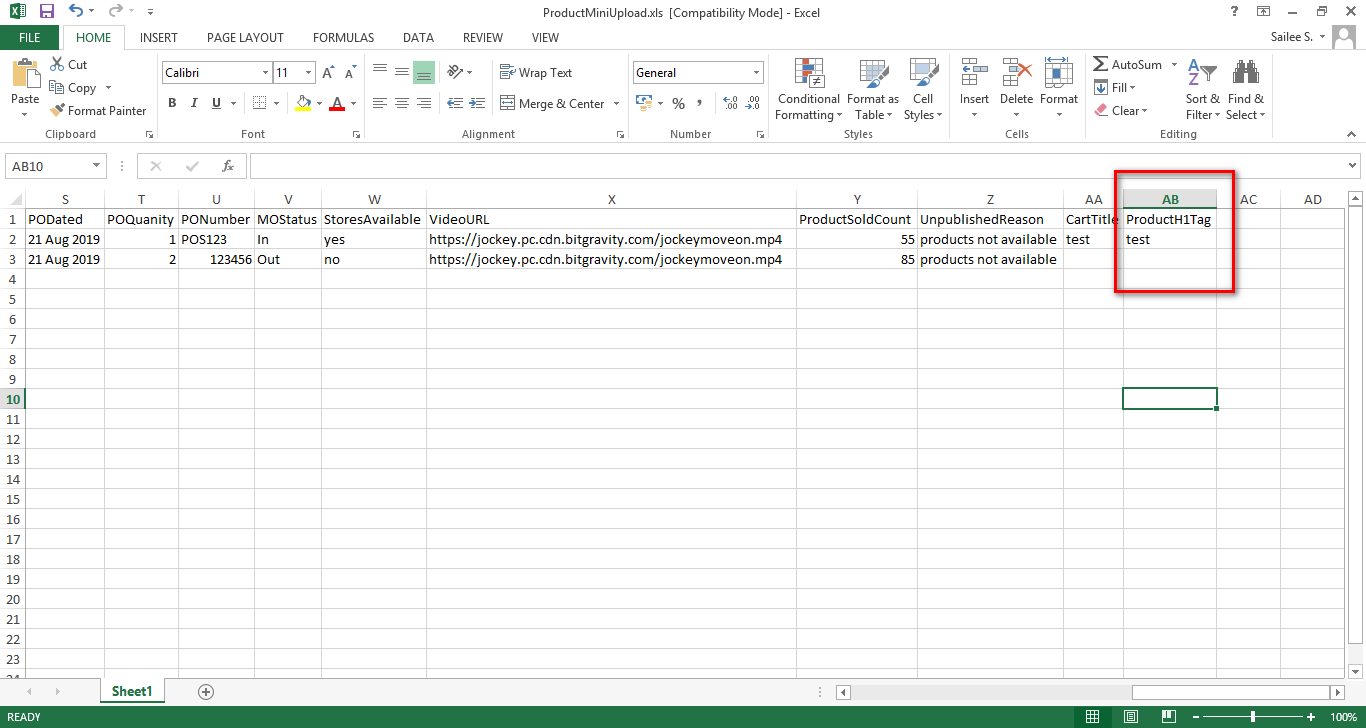Open the FORMULAS ribbon tab
This screenshot has height=728, width=1366.
click(343, 38)
